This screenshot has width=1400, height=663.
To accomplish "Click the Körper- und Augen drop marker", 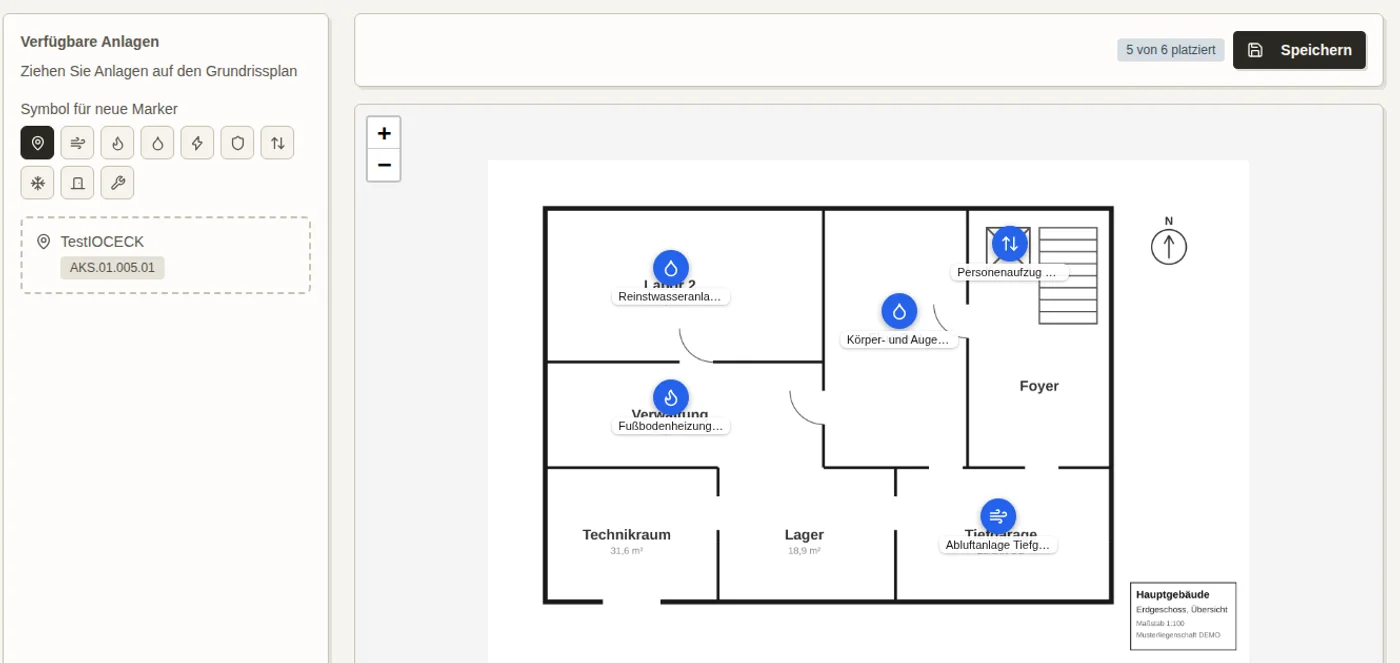I will coord(899,312).
